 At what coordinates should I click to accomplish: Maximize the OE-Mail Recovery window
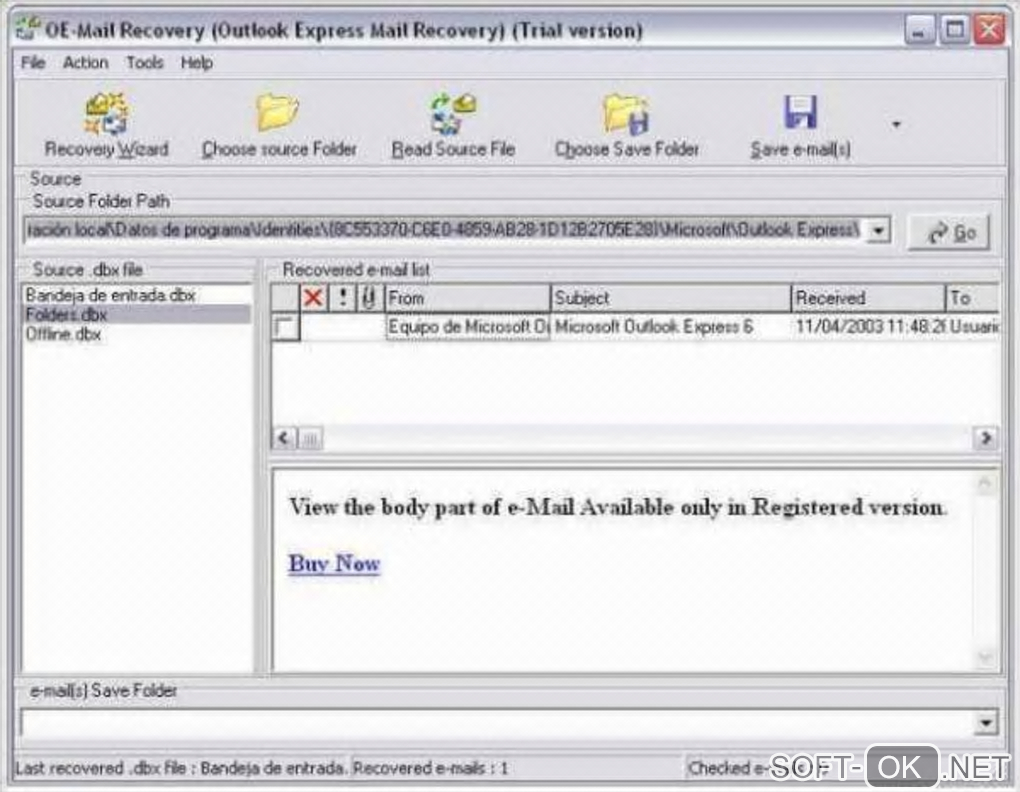(954, 30)
